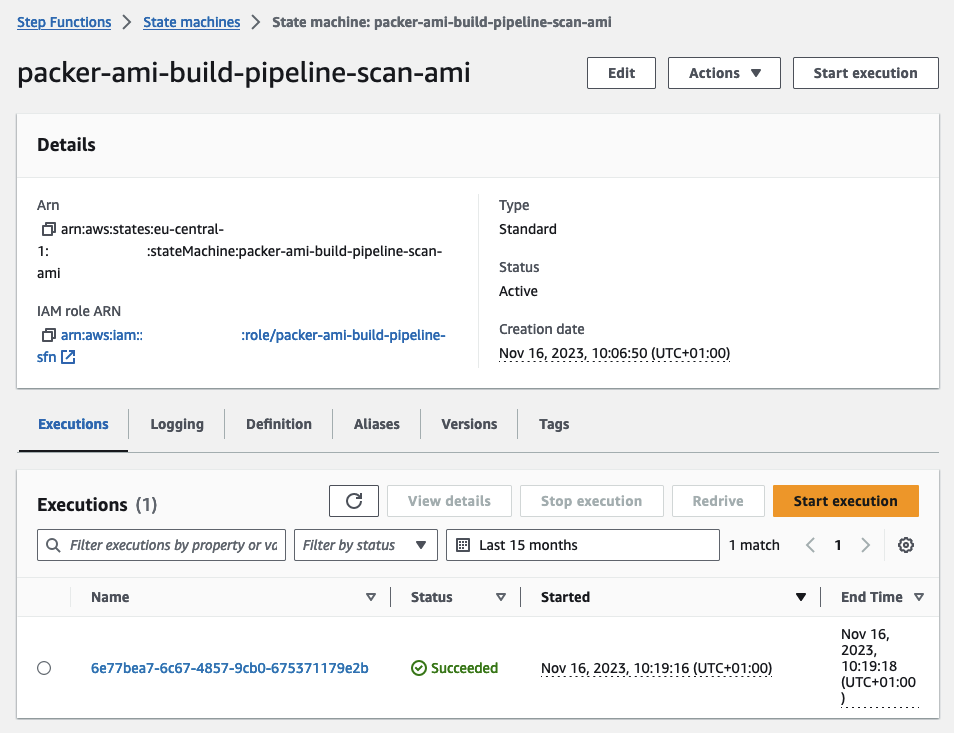
Task: Go to the next page of executions
Action: 866,545
